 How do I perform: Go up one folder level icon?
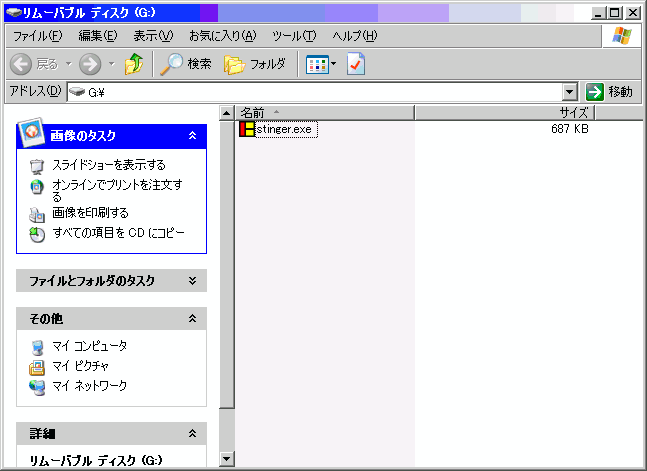coord(134,64)
